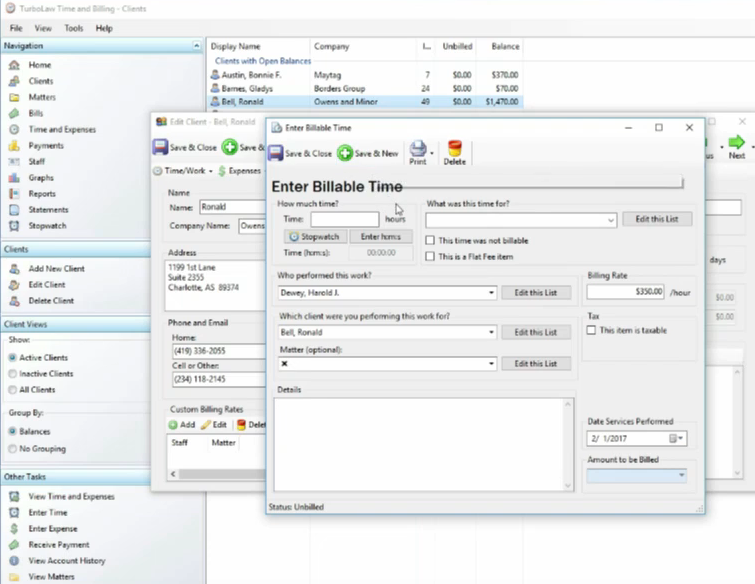Image resolution: width=755 pixels, height=584 pixels.
Task: Choose Delete Client task
Action: pyautogui.click(x=51, y=301)
